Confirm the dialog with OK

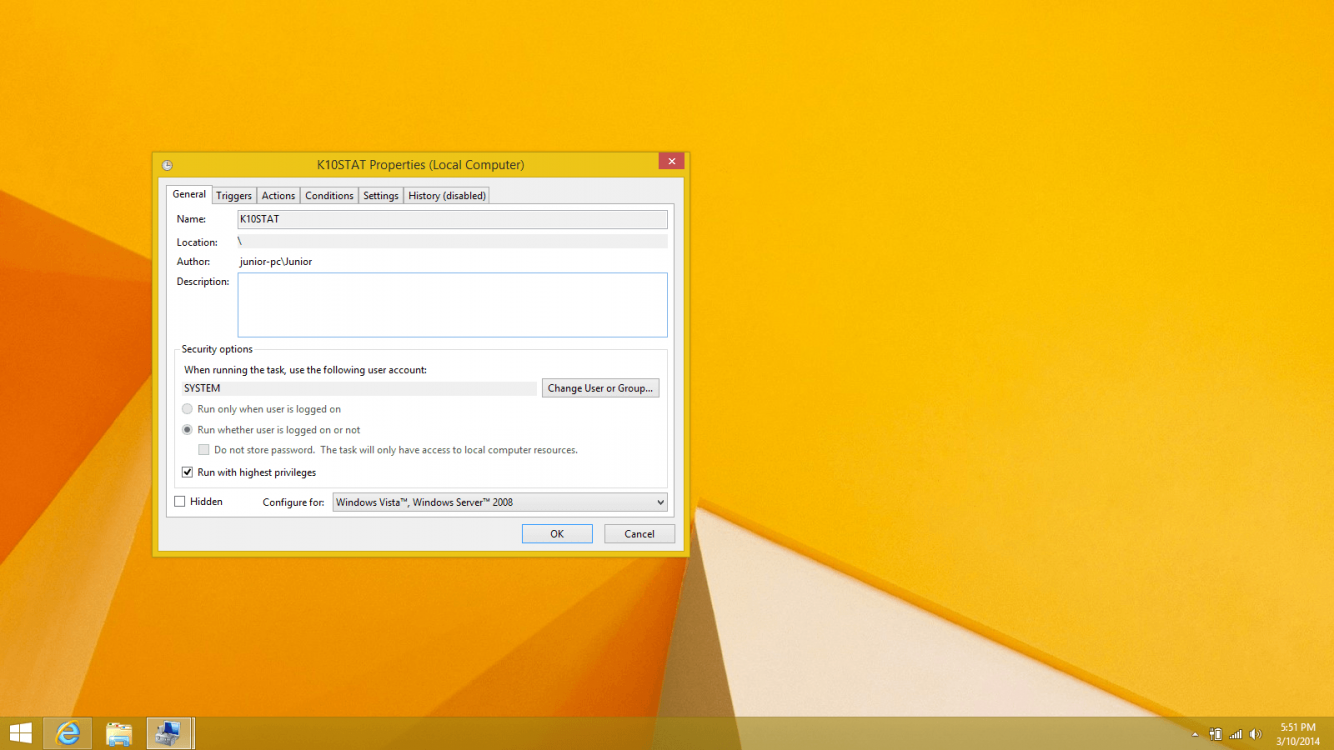[x=557, y=534]
